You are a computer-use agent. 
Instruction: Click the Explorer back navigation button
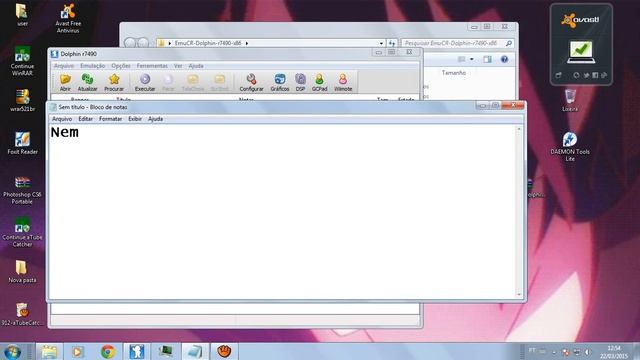pyautogui.click(x=130, y=42)
